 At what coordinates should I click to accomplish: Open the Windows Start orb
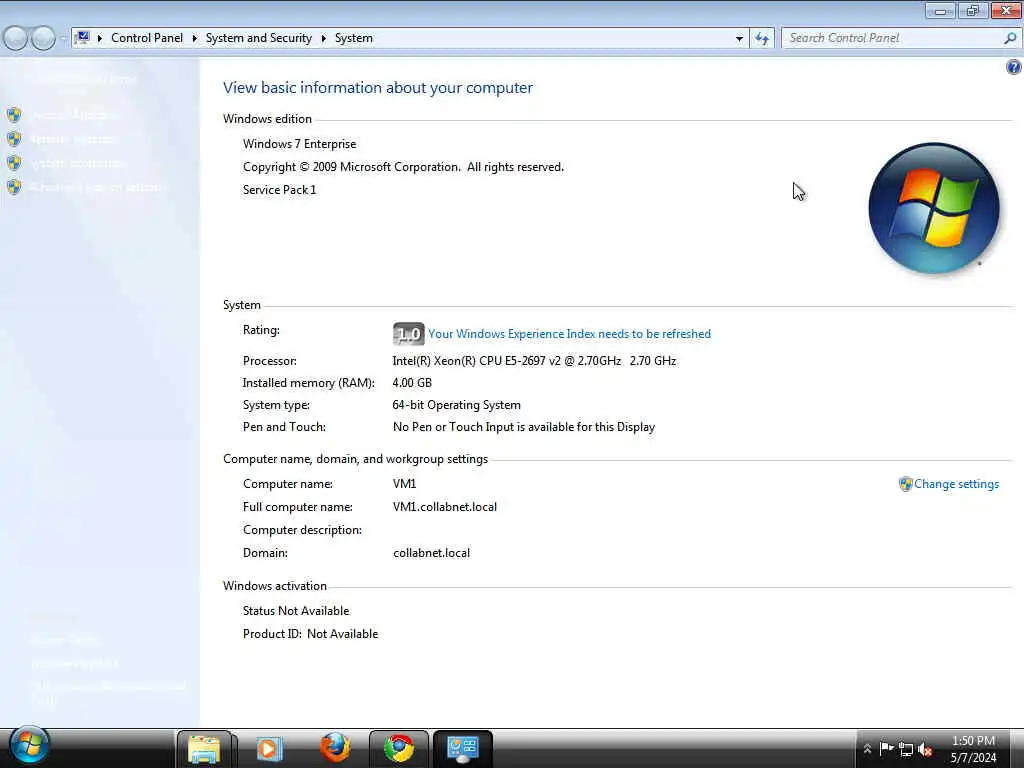tap(29, 746)
